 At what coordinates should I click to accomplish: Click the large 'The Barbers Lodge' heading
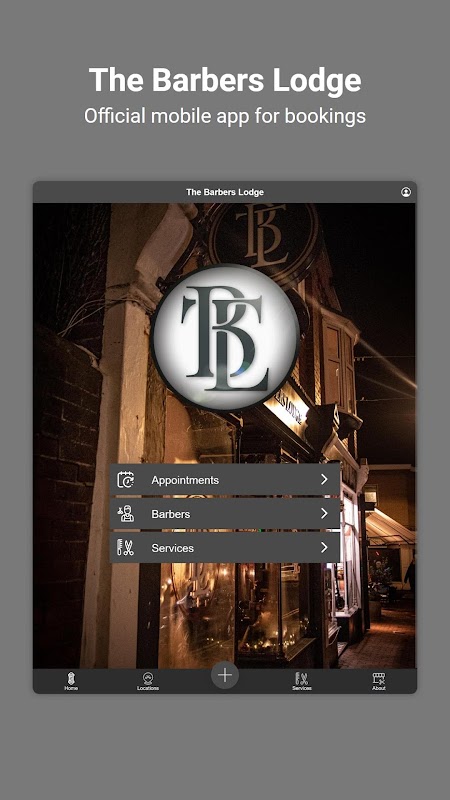[x=225, y=81]
